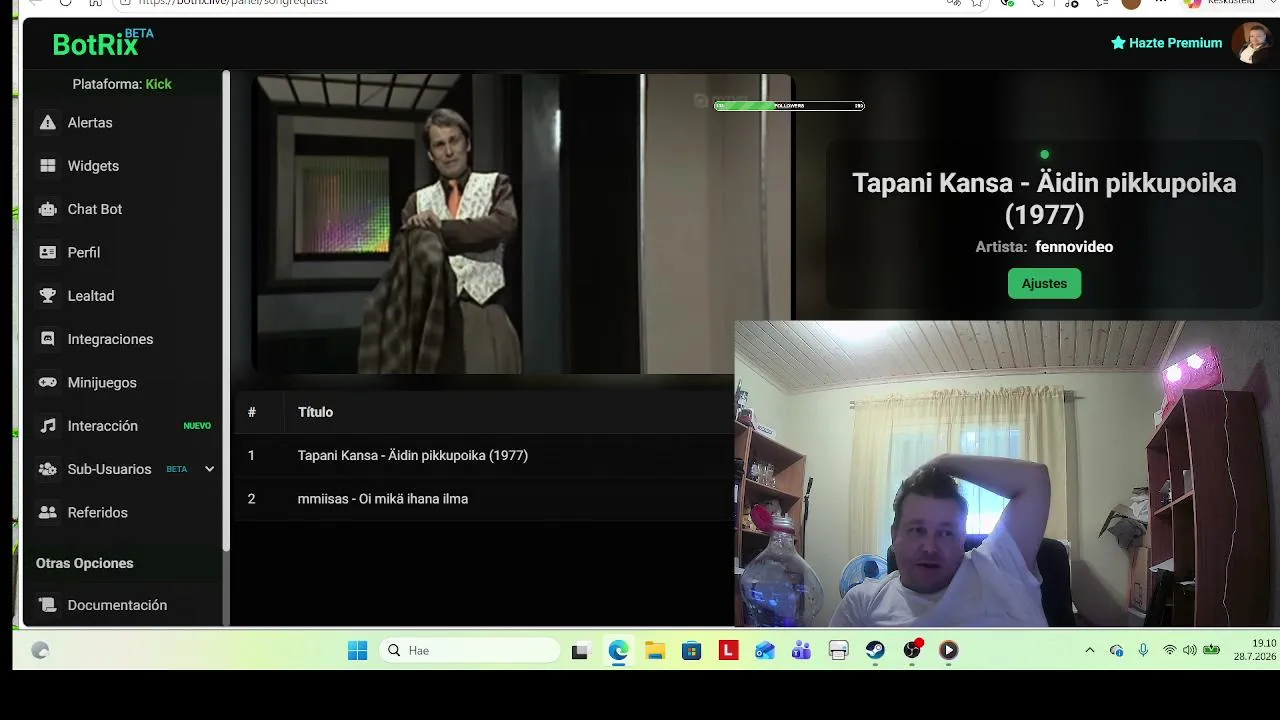Click the Integraciones icon in sidebar
Screen dimensions: 1280x720
click(x=47, y=339)
